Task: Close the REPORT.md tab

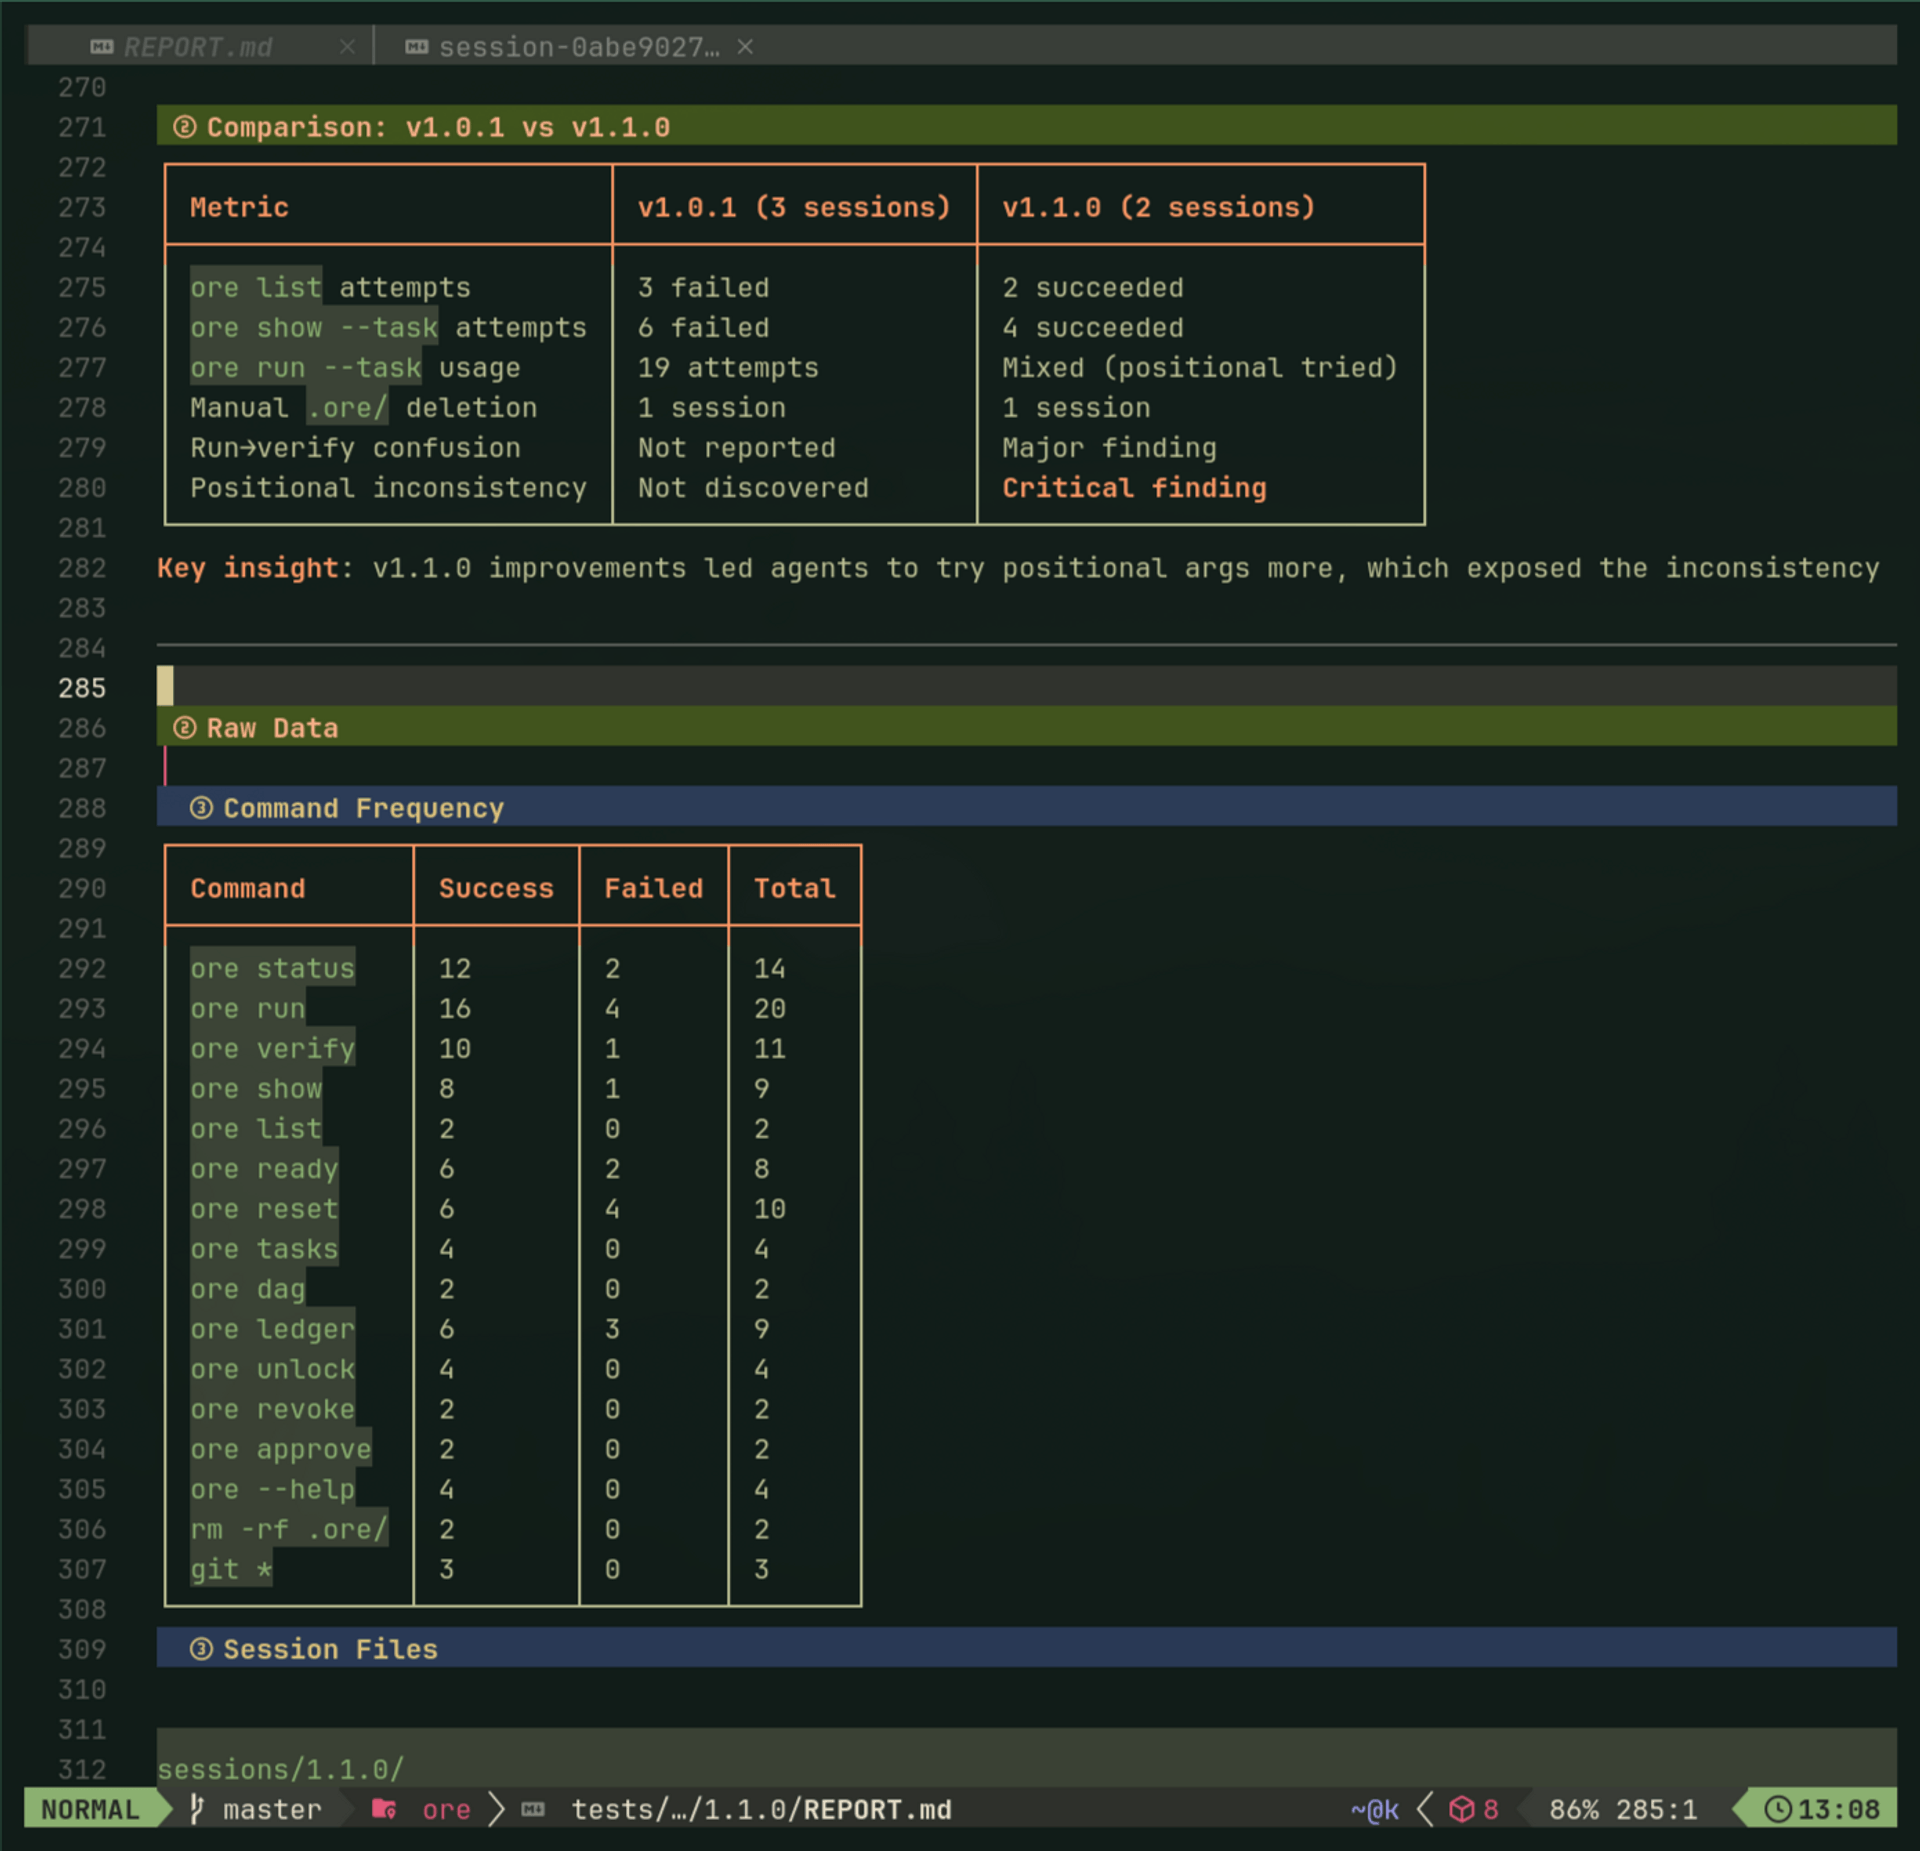Action: click(x=347, y=46)
